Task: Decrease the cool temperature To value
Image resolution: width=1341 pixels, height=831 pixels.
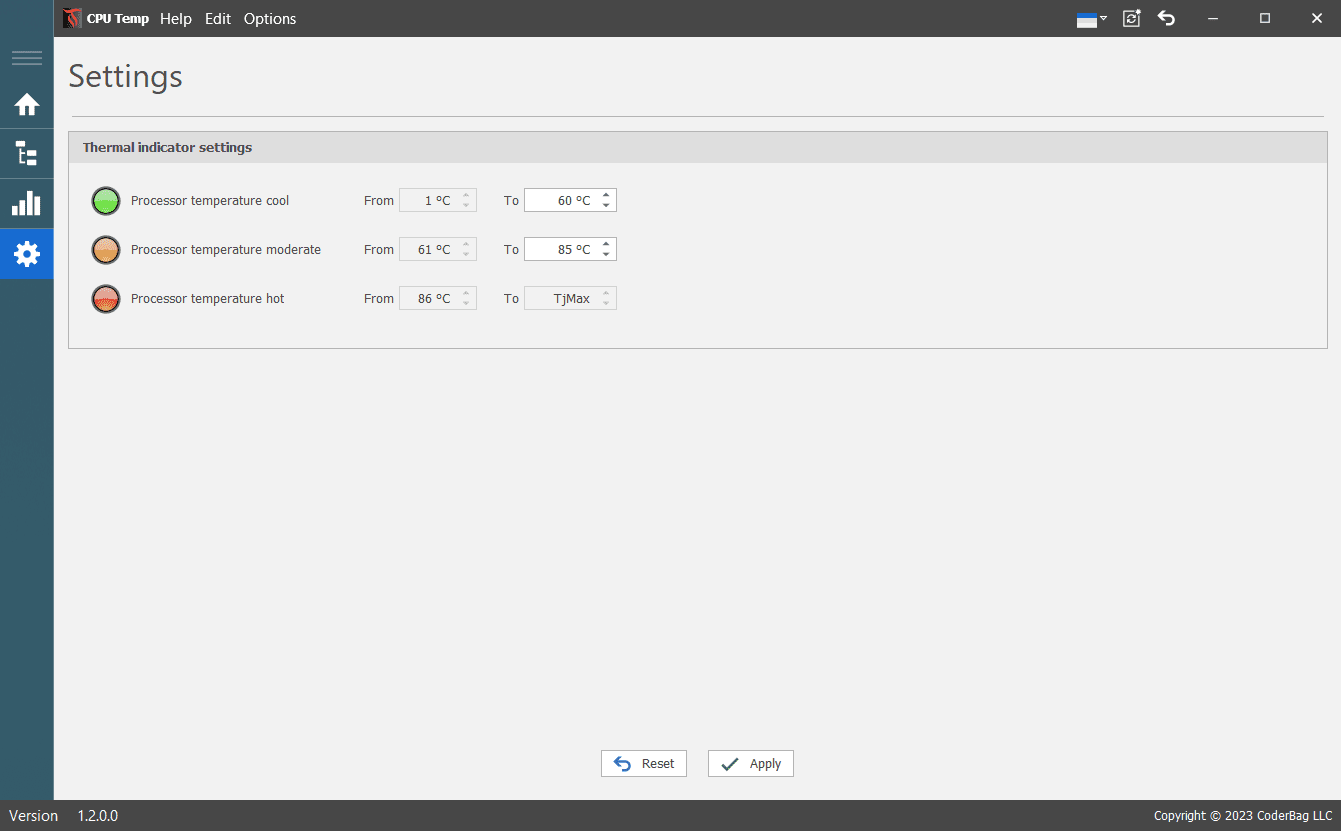Action: [606, 206]
